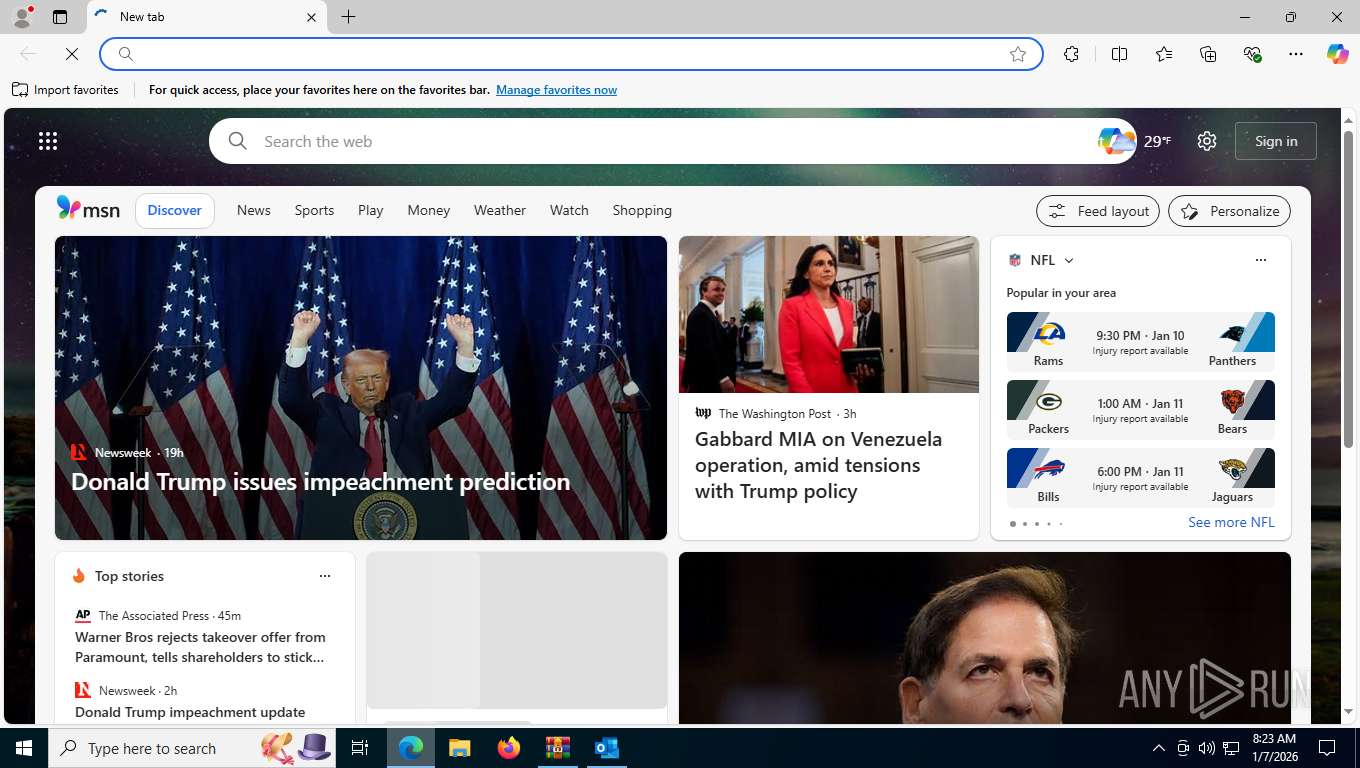The image size is (1360, 768).
Task: Switch to the Sports tab
Action: (314, 210)
